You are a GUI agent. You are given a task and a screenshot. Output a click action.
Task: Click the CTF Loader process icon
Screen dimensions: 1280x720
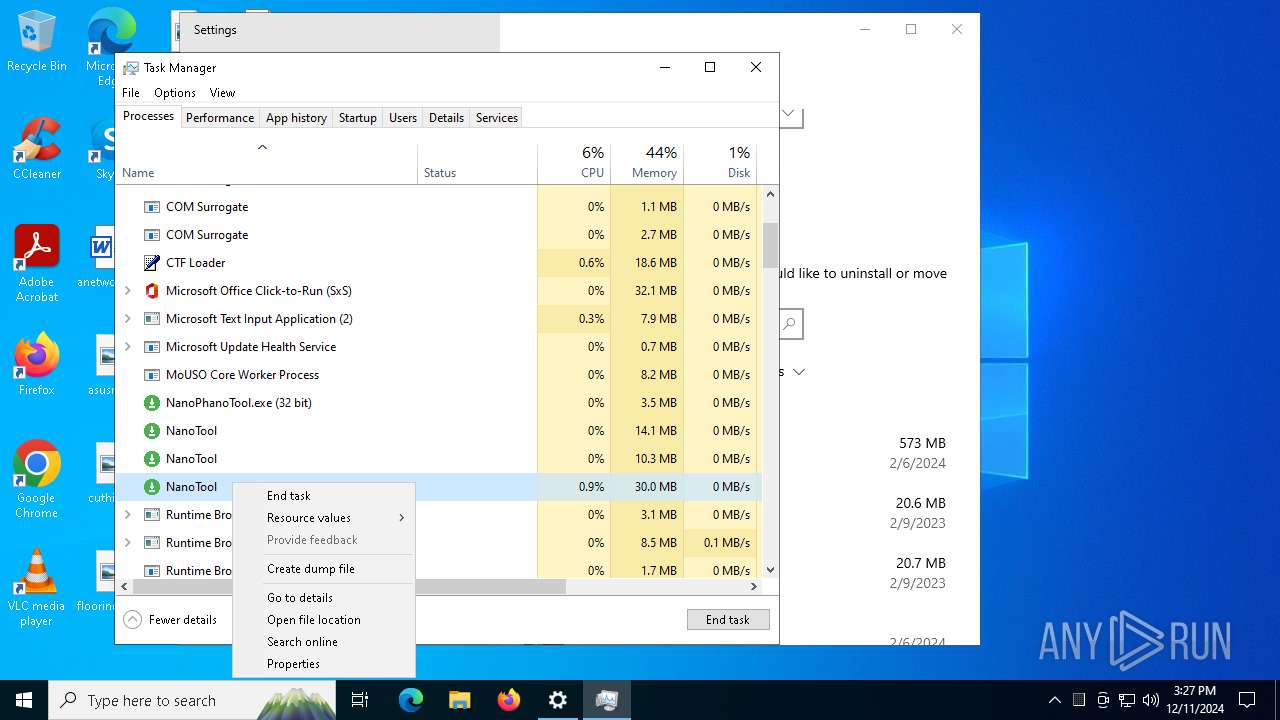[152, 263]
